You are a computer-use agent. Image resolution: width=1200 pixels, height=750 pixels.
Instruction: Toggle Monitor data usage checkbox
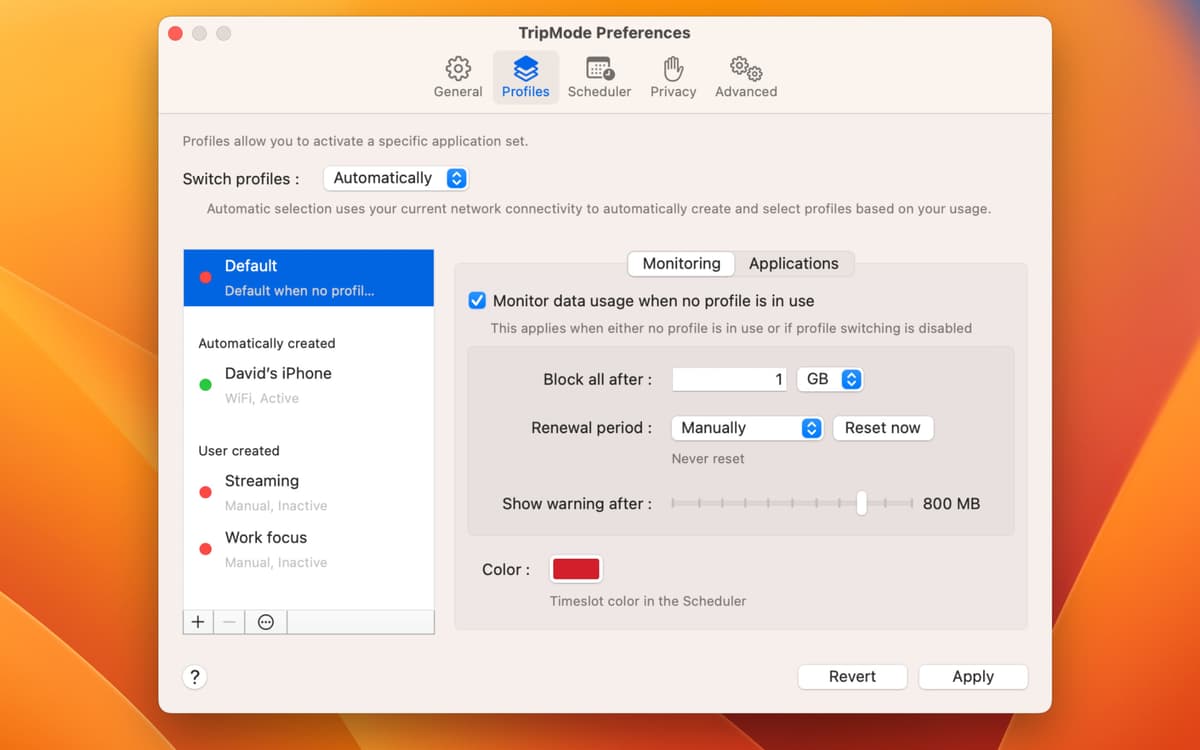coord(478,301)
